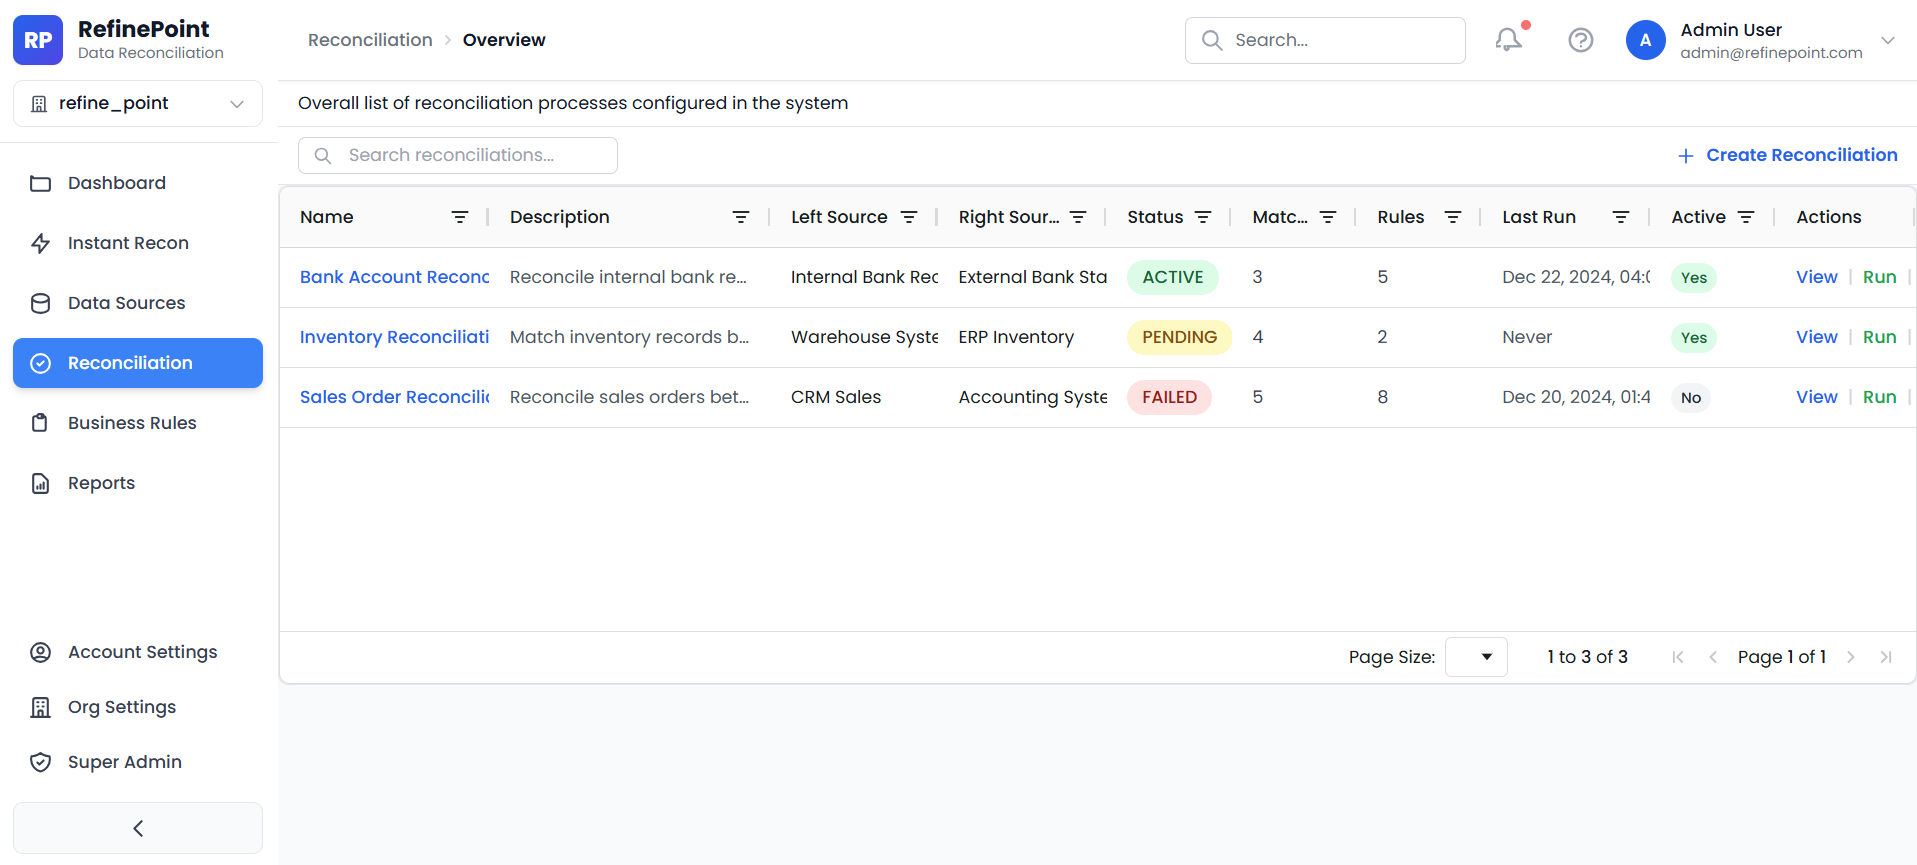Click the plus icon of Create Reconciliation
Image resolution: width=1917 pixels, height=865 pixels.
coord(1686,156)
